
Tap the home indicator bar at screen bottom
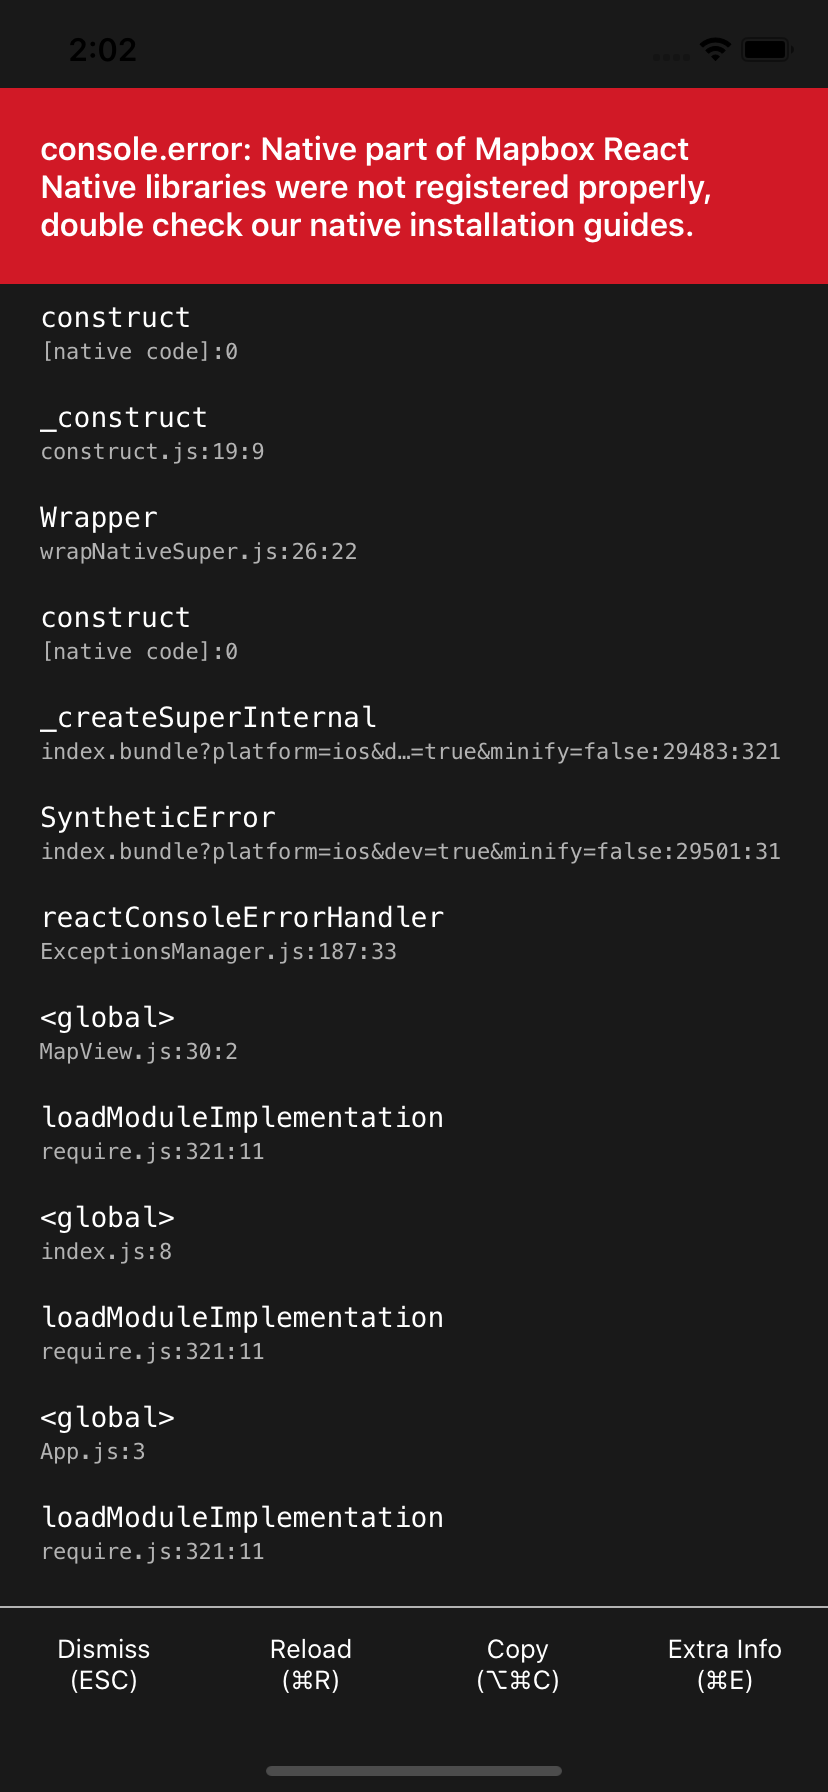coord(414,1769)
